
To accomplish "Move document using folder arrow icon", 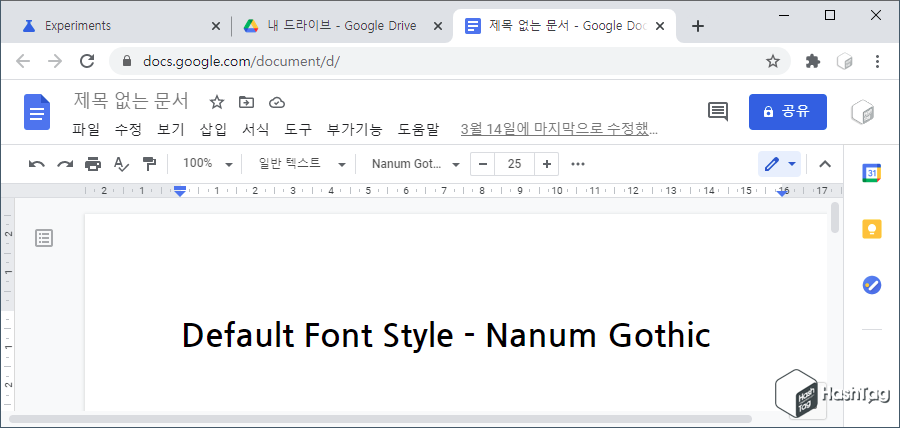I will 246,102.
